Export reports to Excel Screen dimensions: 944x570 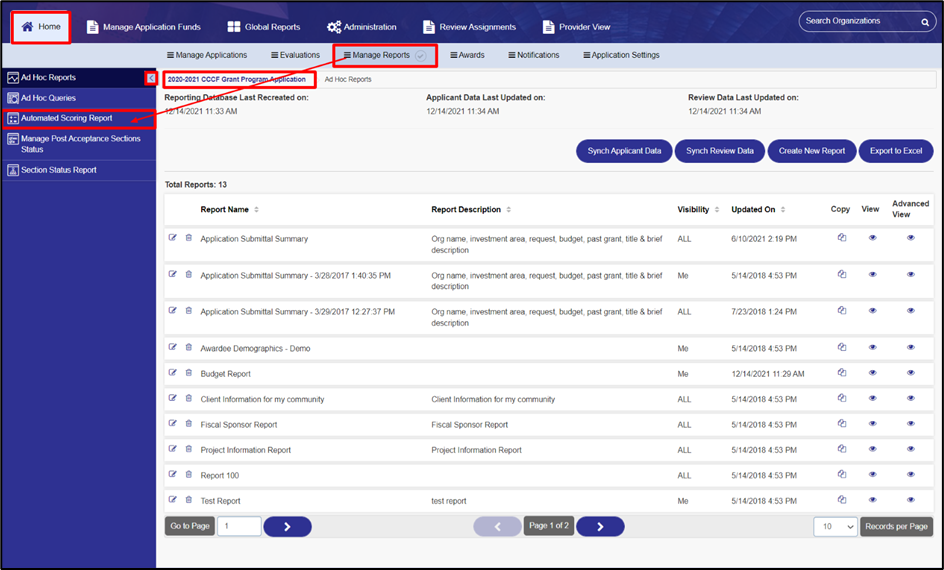[x=896, y=151]
